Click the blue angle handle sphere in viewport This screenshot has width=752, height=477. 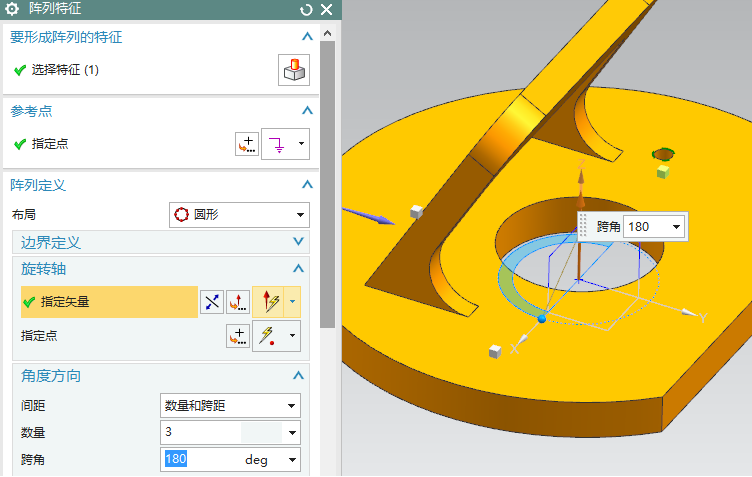pyautogui.click(x=542, y=318)
